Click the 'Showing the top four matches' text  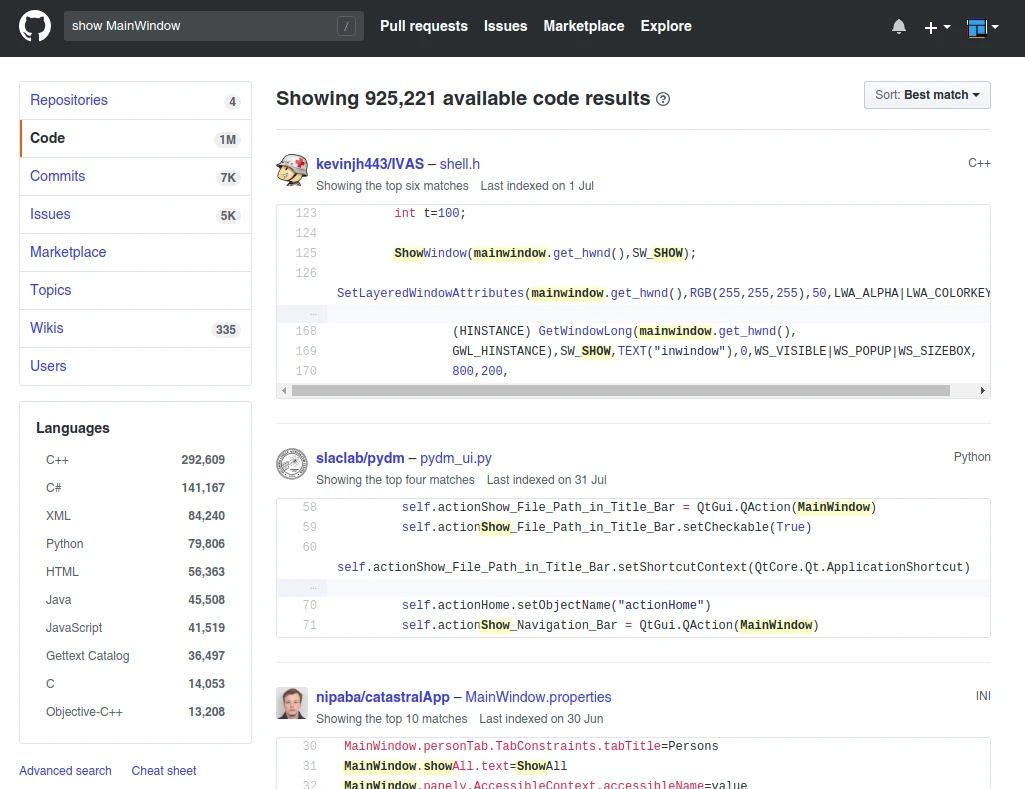point(395,480)
